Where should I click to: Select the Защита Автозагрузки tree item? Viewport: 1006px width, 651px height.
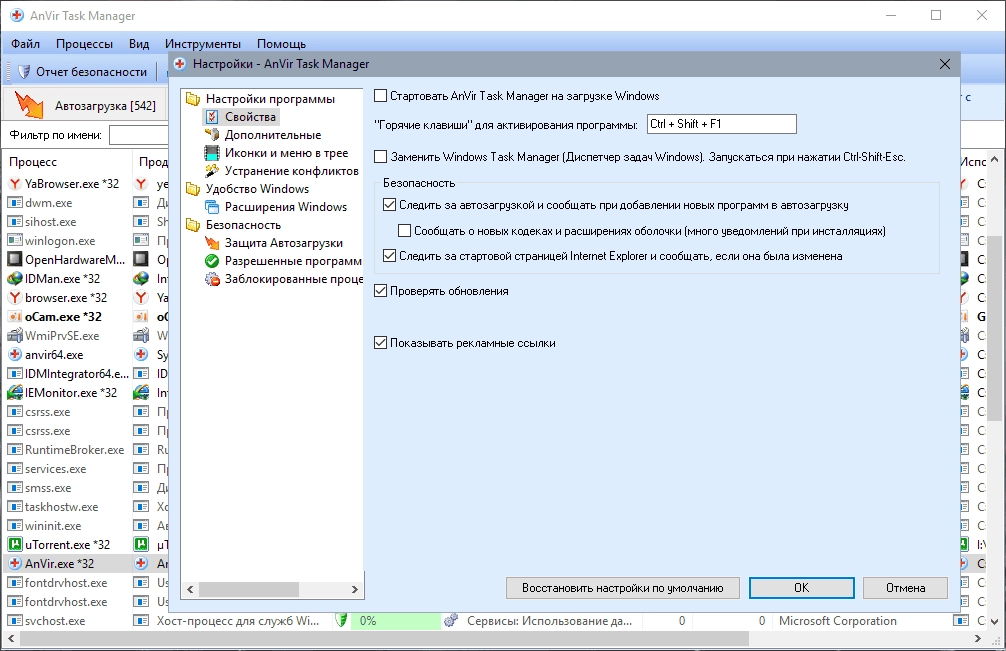[x=284, y=243]
